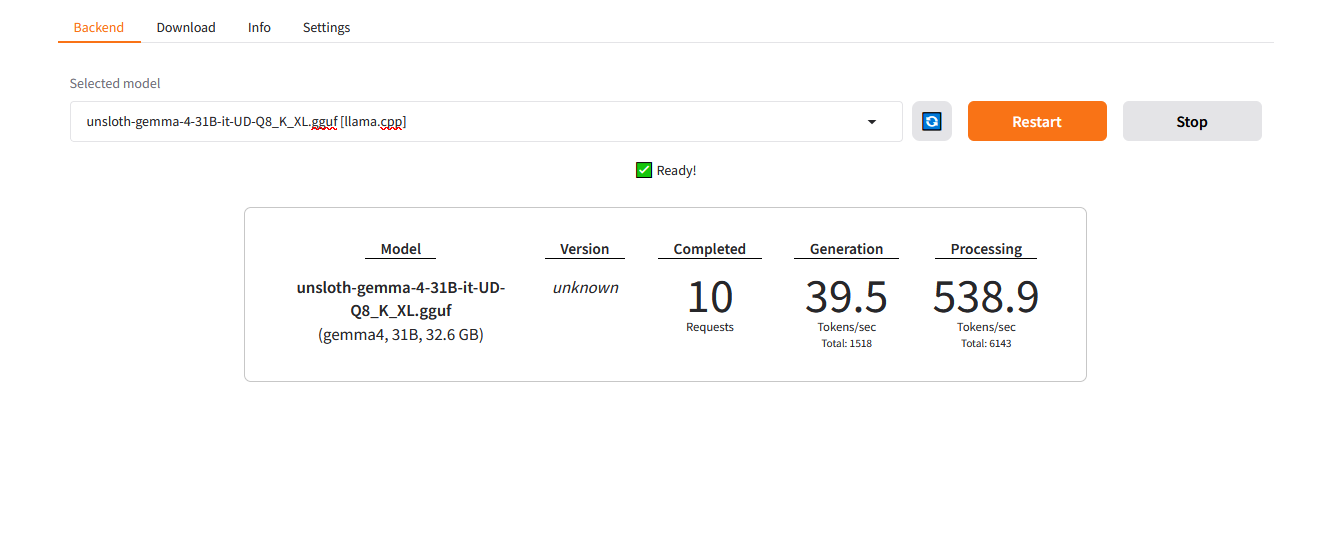Click the 39.5 generation speed value
The width and height of the screenshot is (1324, 535).
tap(846, 297)
